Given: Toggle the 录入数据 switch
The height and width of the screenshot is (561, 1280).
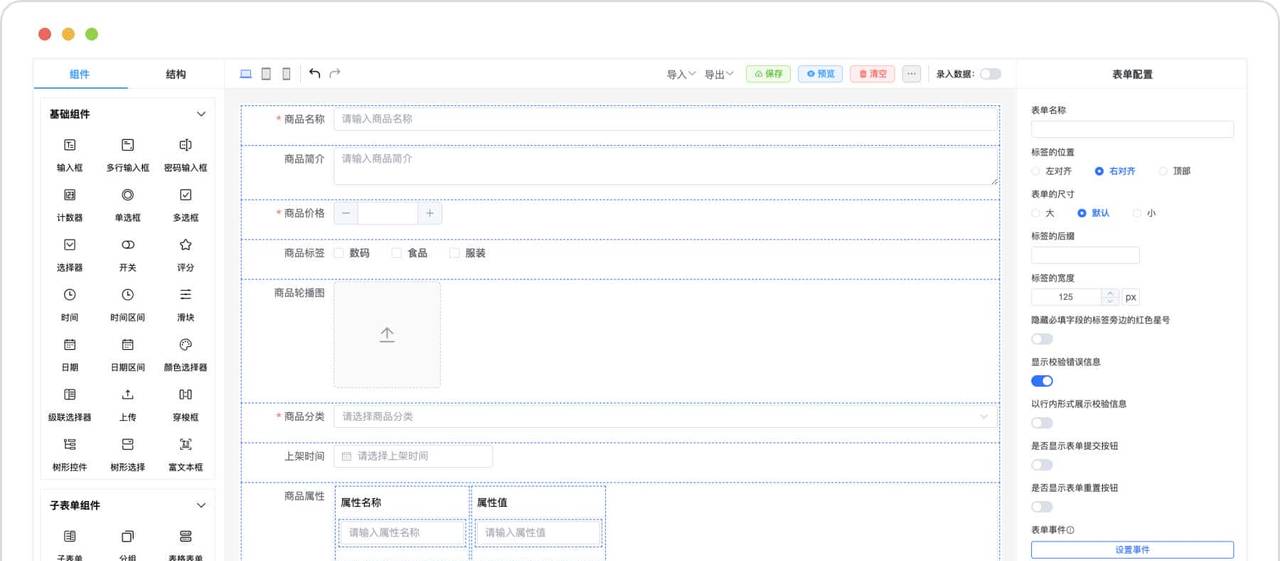Looking at the screenshot, I should tap(990, 74).
